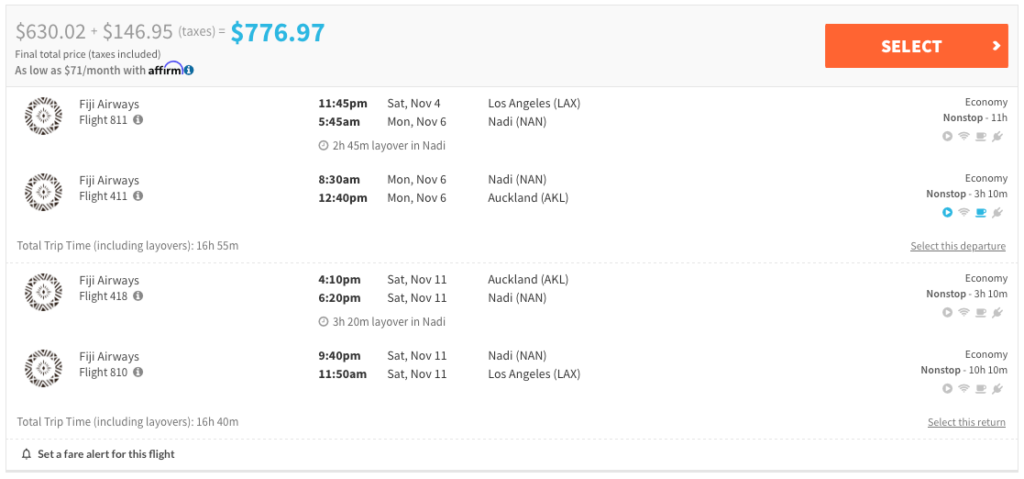
Task: Click the Wi-Fi icon on the LAX–Nadi 11h flight
Action: click(x=964, y=136)
